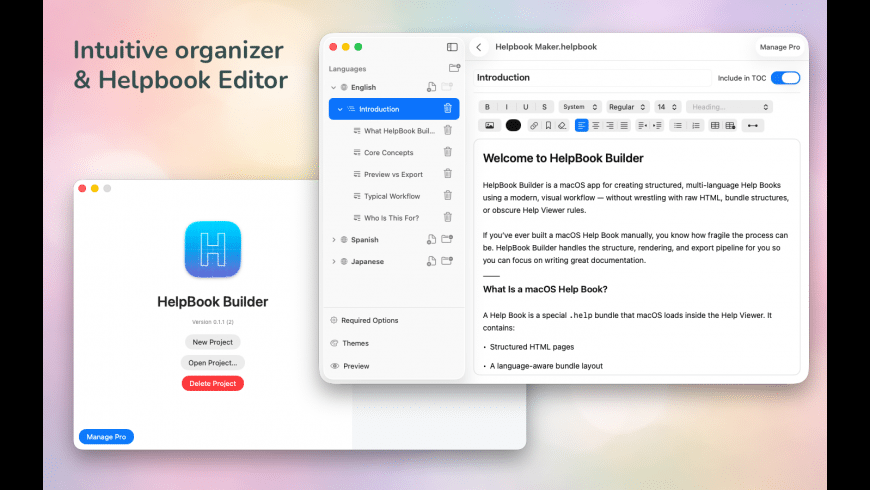Open Themes in sidebar
Image resolution: width=870 pixels, height=490 pixels.
click(x=350, y=343)
